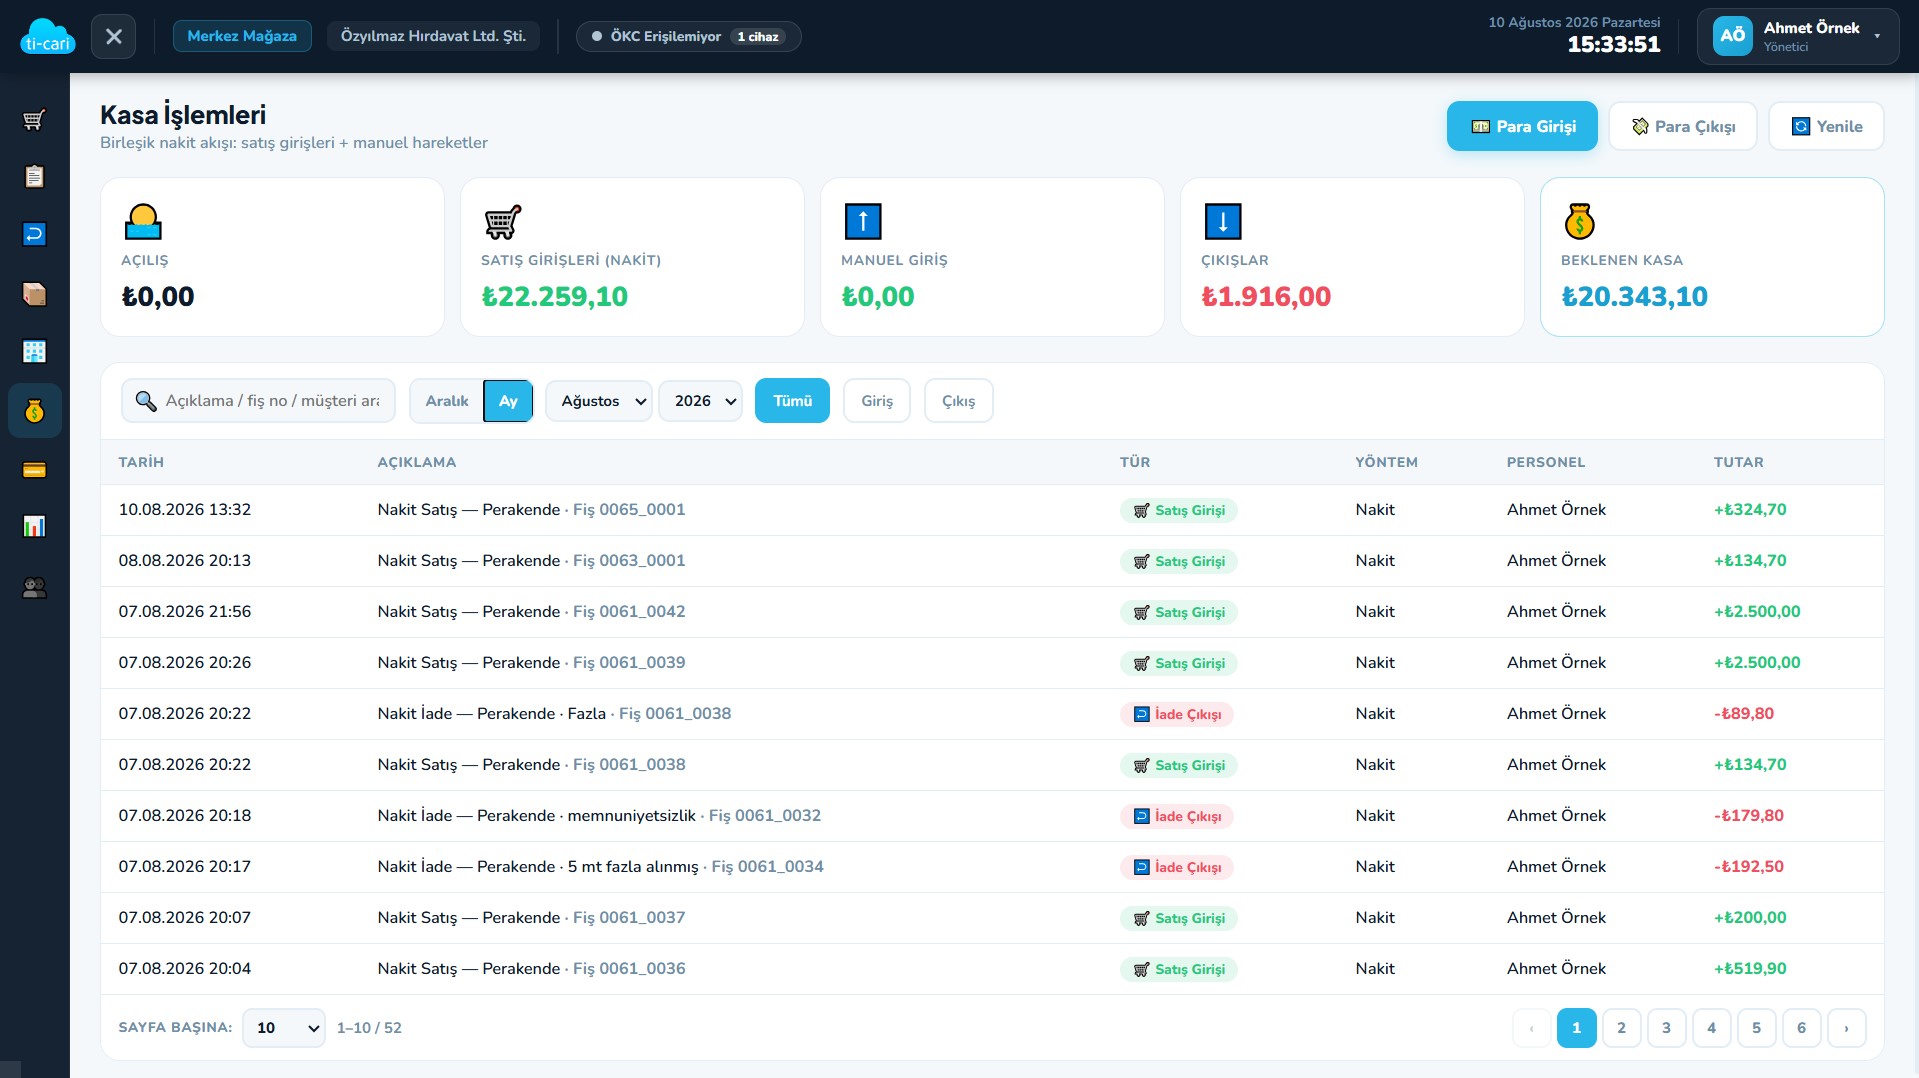Screen dimensions: 1919x1078
Task: Go to page 2
Action: click(x=1621, y=1028)
